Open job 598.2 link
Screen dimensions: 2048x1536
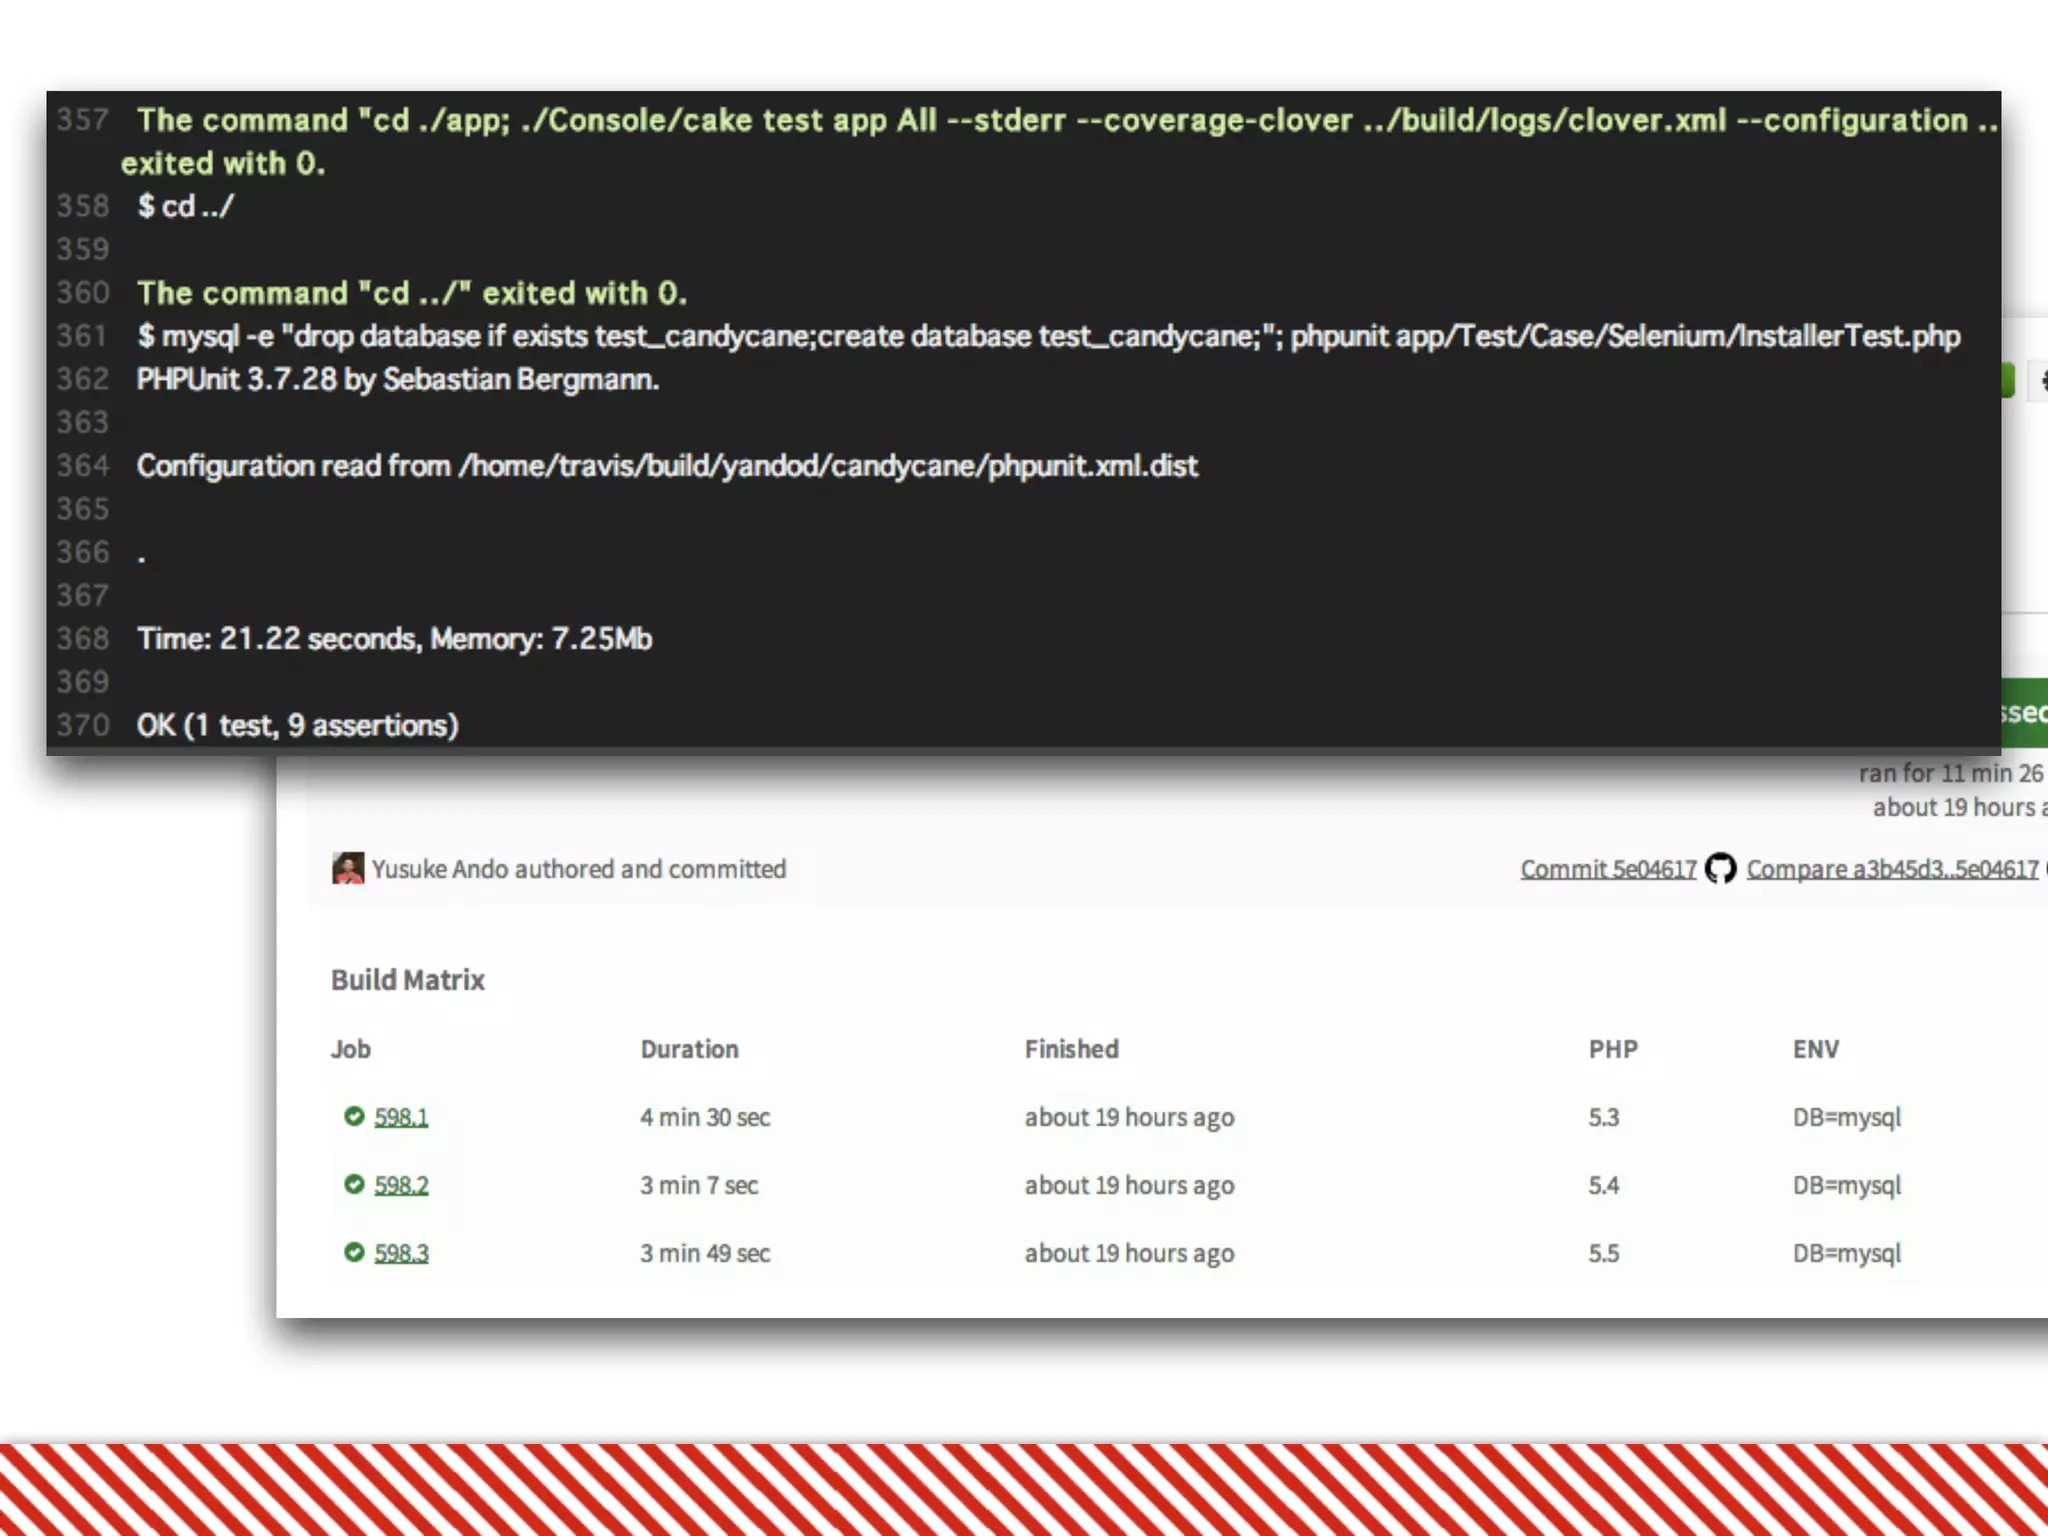(x=401, y=1185)
